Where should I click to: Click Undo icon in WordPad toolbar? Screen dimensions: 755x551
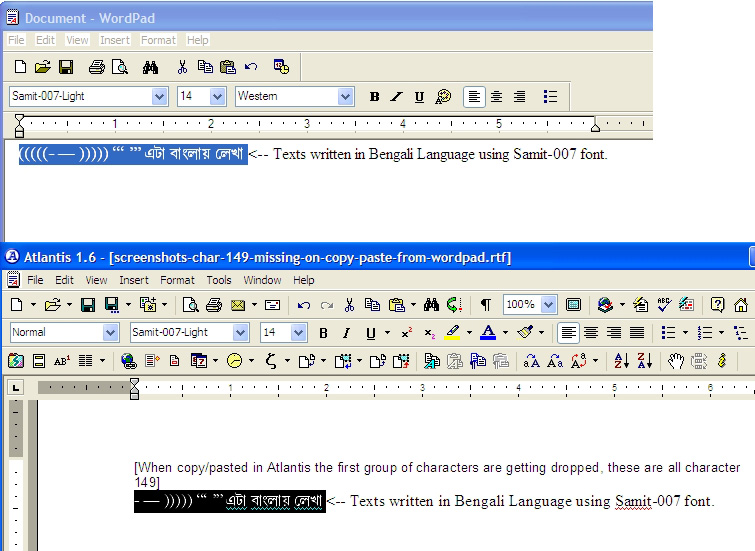pyautogui.click(x=251, y=66)
